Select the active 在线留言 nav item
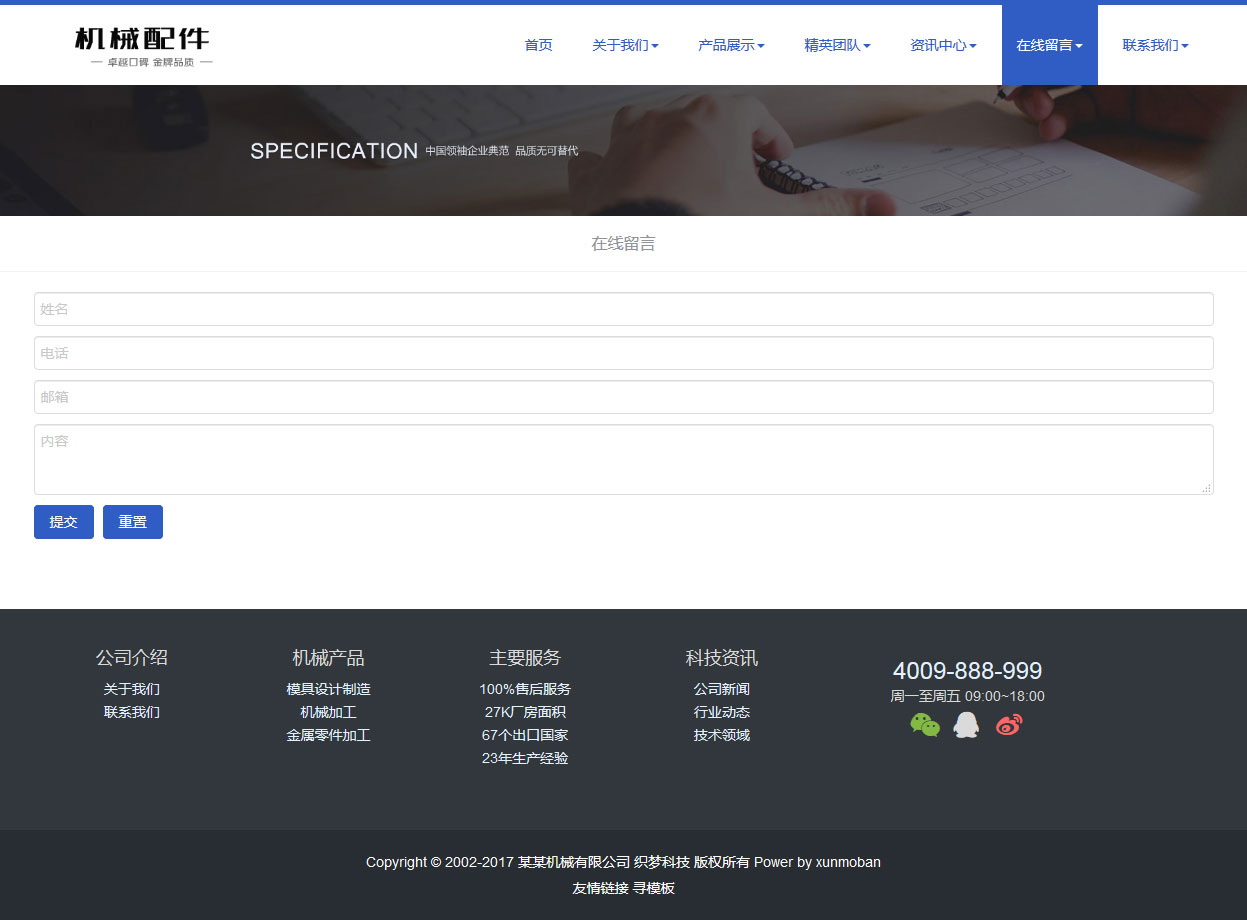The width and height of the screenshot is (1247, 920). [1049, 46]
